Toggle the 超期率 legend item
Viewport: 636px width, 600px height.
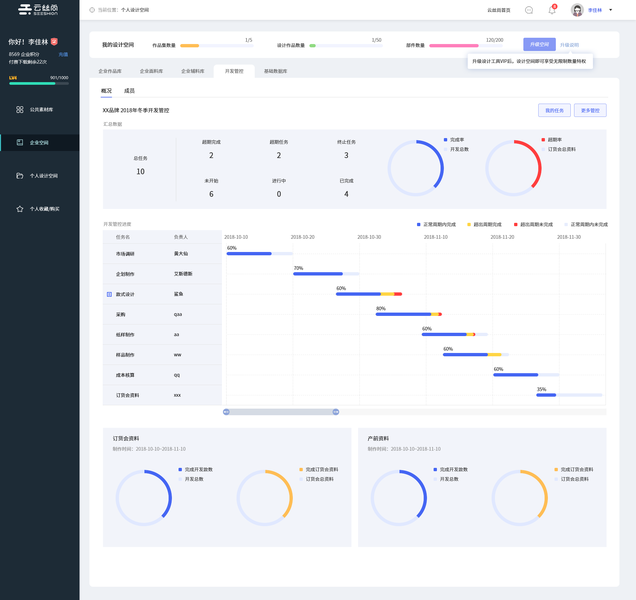pos(552,140)
